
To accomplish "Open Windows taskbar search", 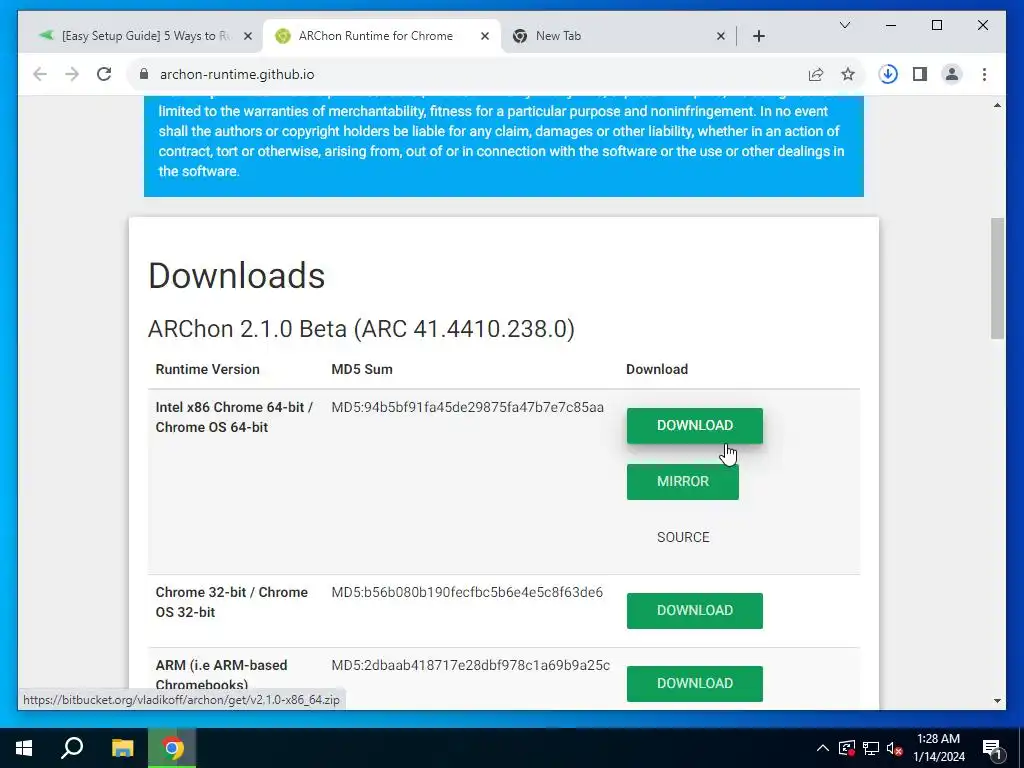I will (x=72, y=748).
